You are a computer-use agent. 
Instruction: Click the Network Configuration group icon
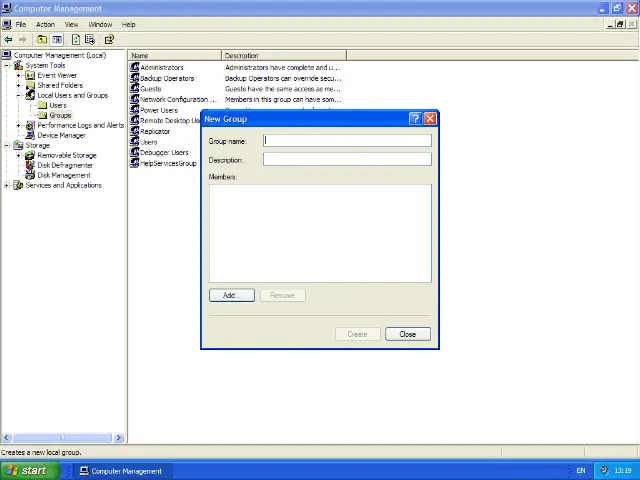134,99
